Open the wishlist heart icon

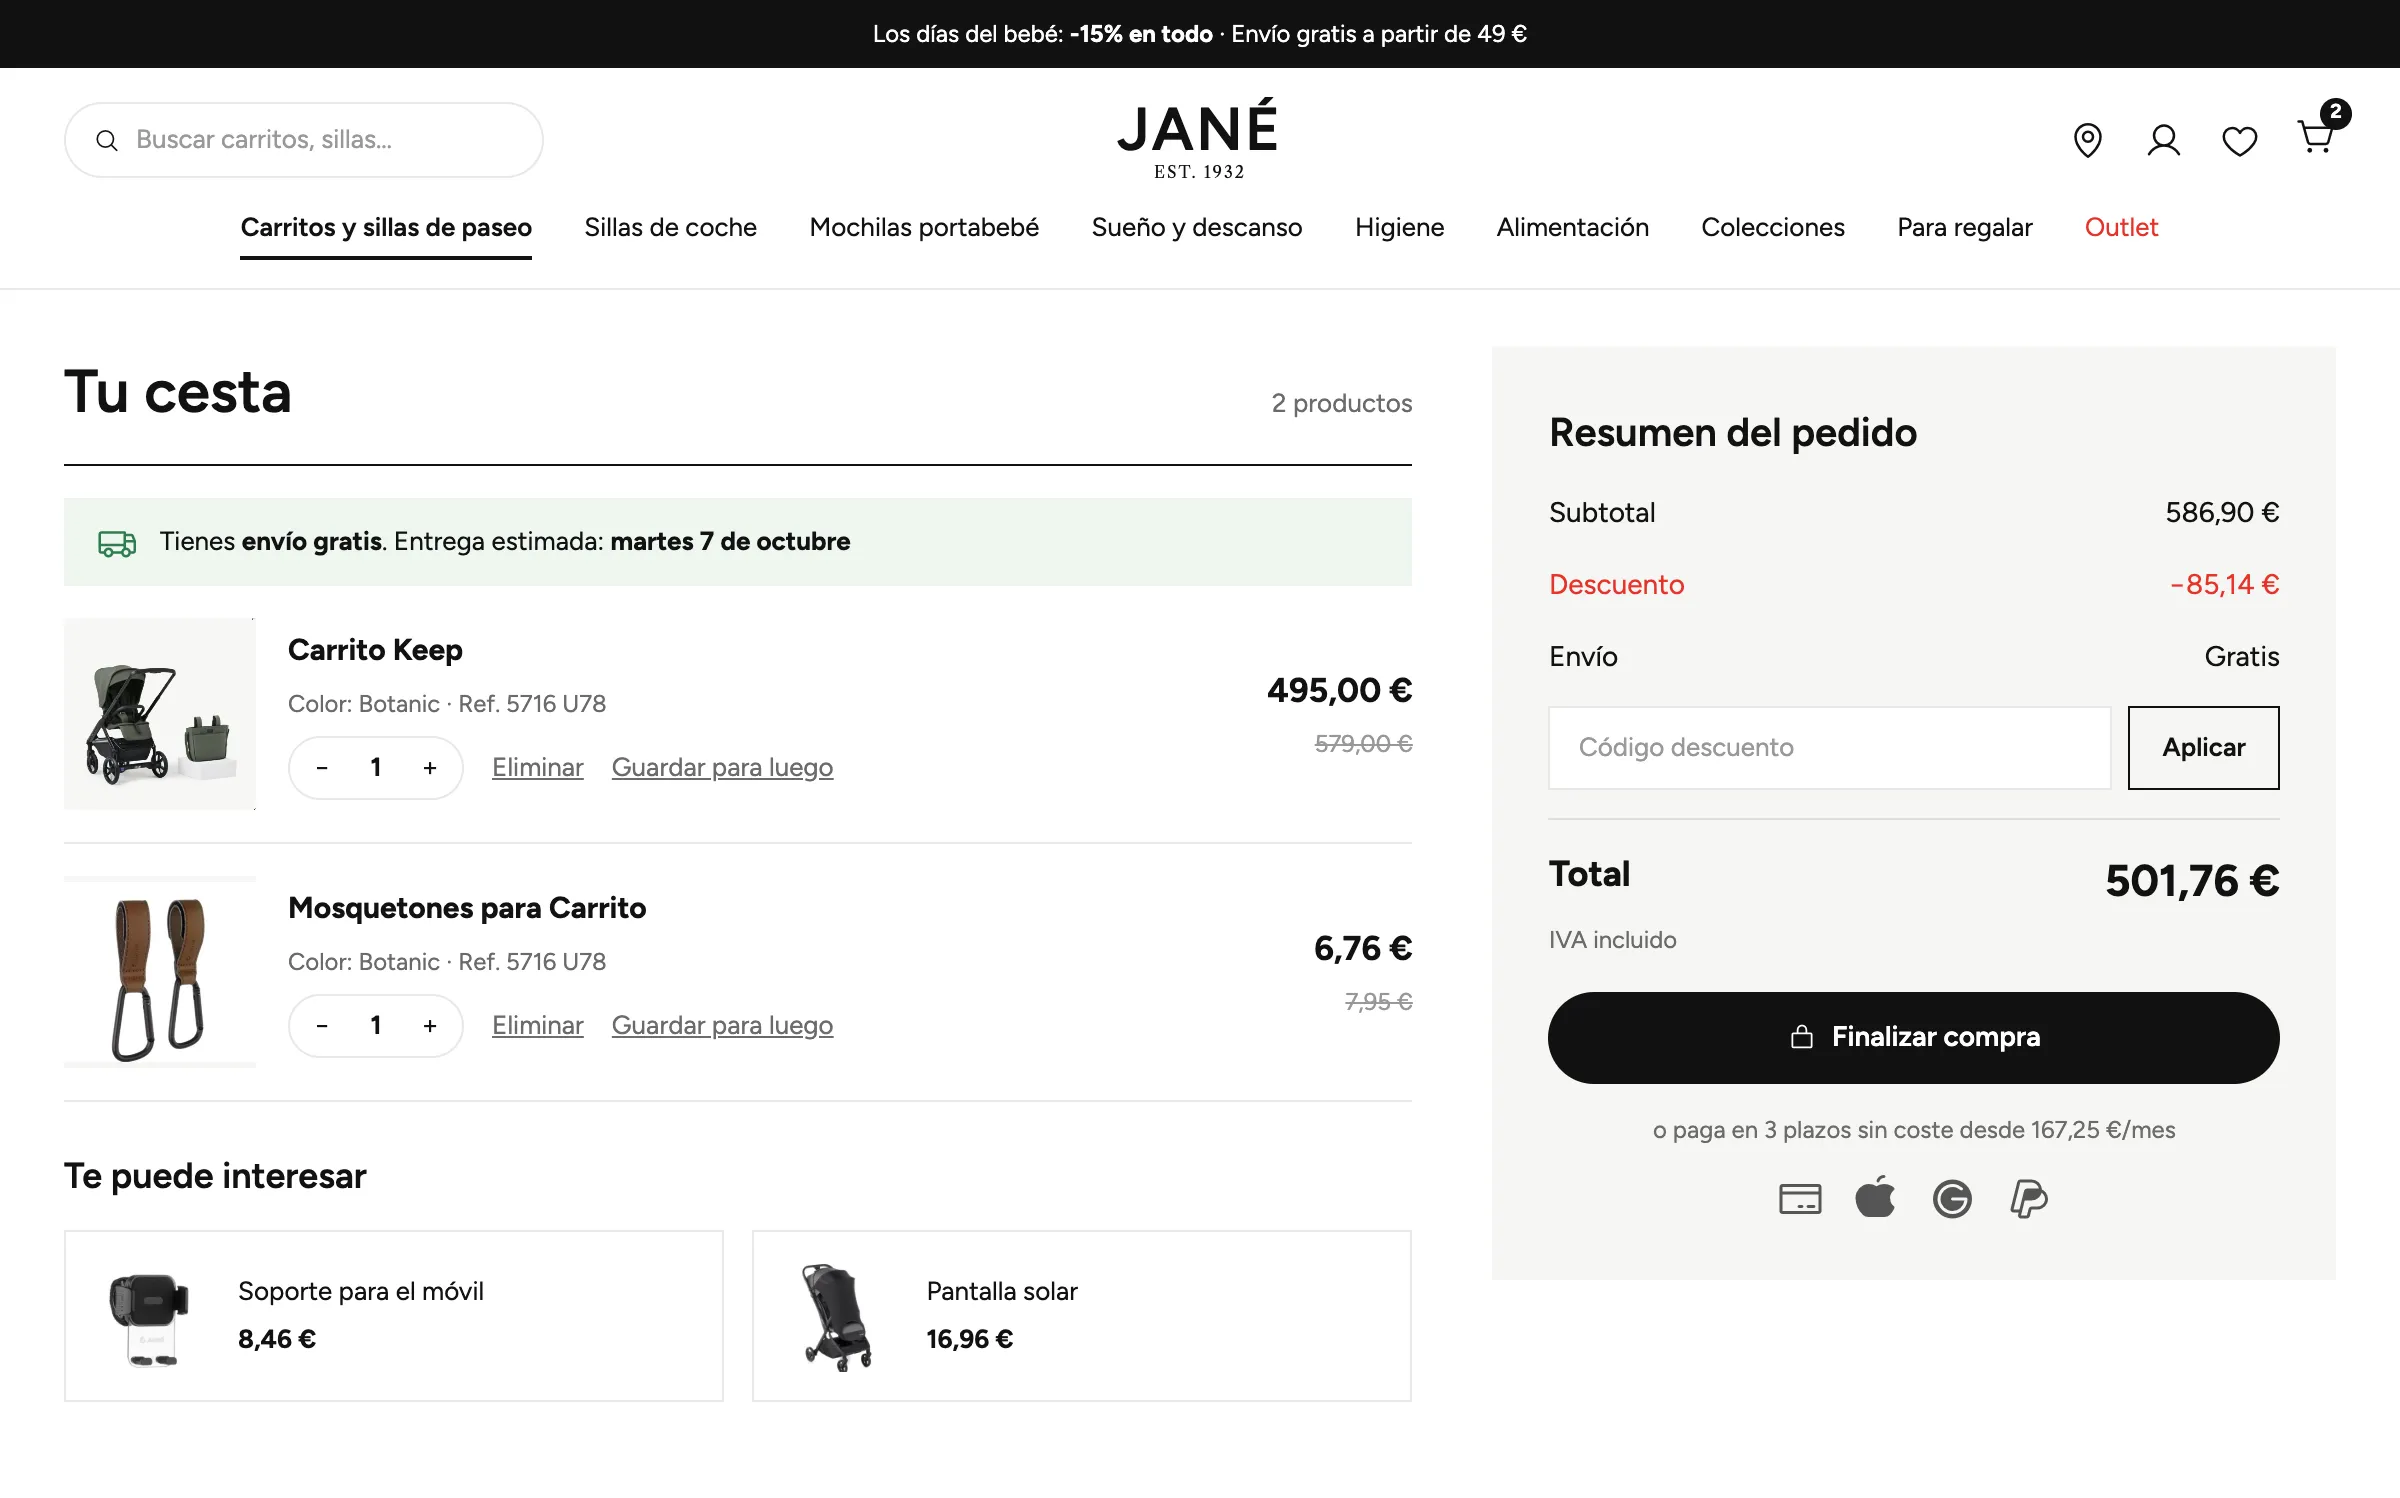2239,141
